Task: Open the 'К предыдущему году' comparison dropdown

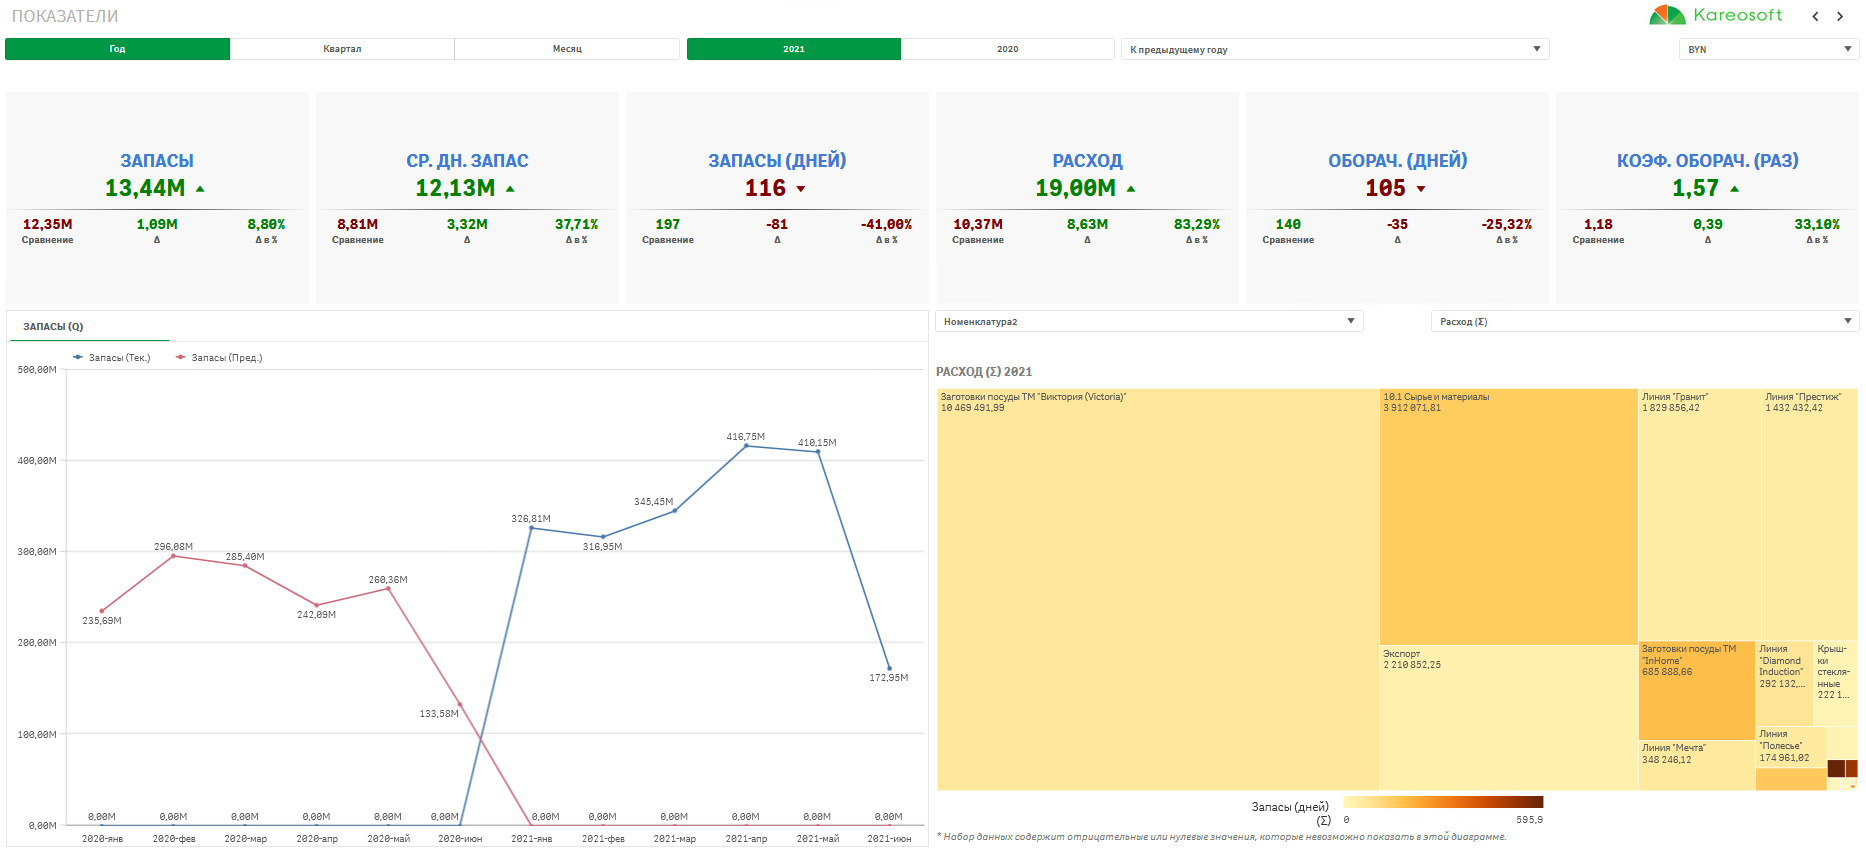Action: click(x=1334, y=49)
